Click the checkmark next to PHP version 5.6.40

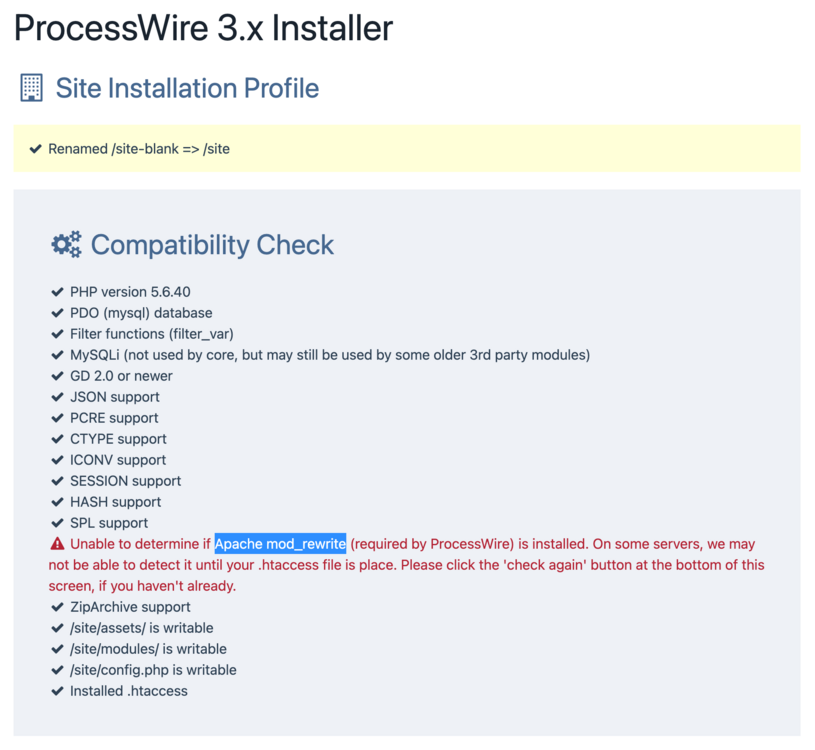pos(57,292)
